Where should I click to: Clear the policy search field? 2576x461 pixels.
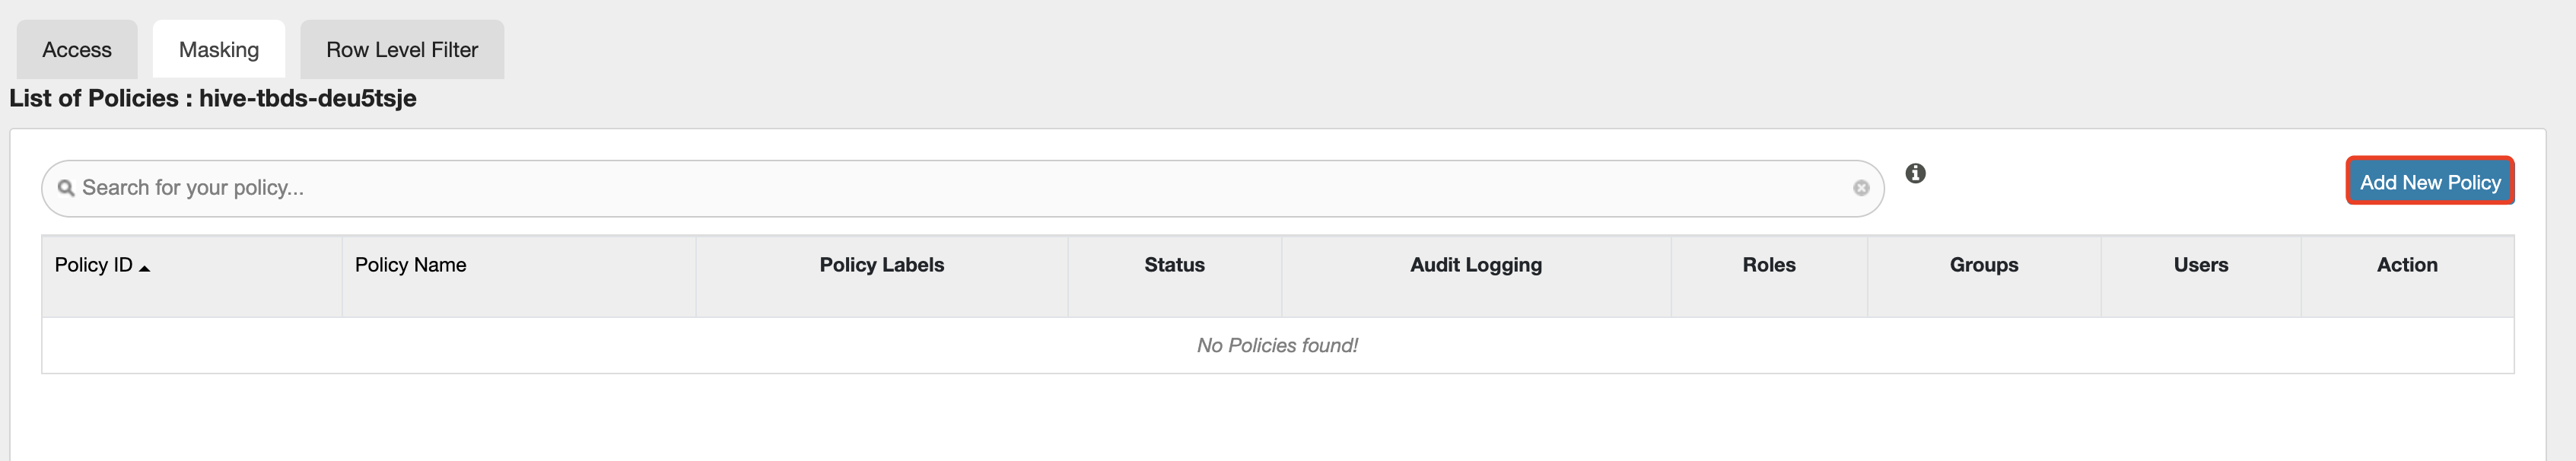1861,188
